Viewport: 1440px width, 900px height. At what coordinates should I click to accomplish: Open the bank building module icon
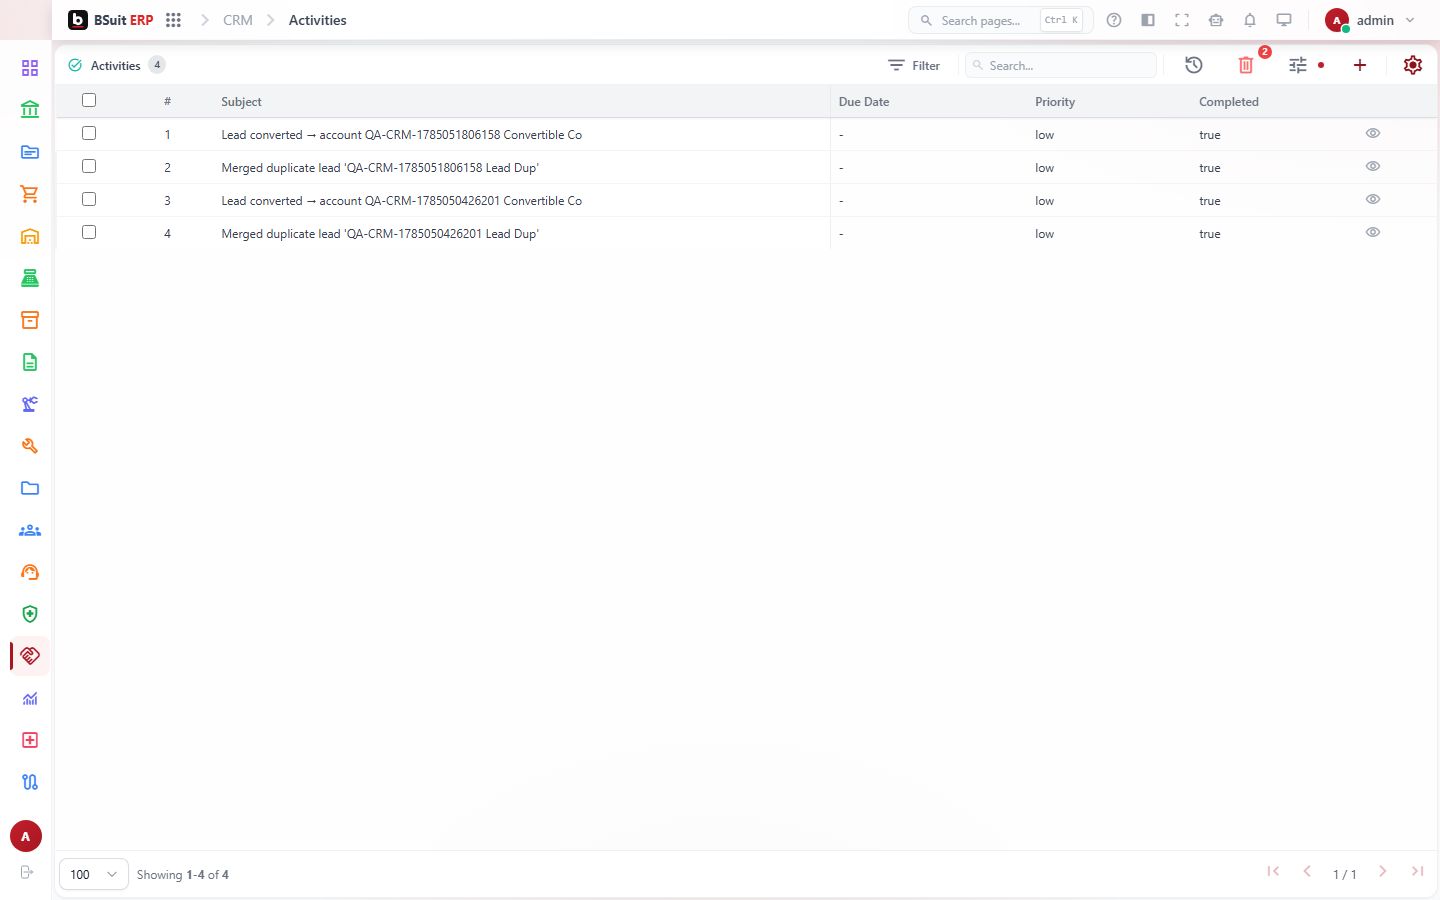(x=30, y=110)
